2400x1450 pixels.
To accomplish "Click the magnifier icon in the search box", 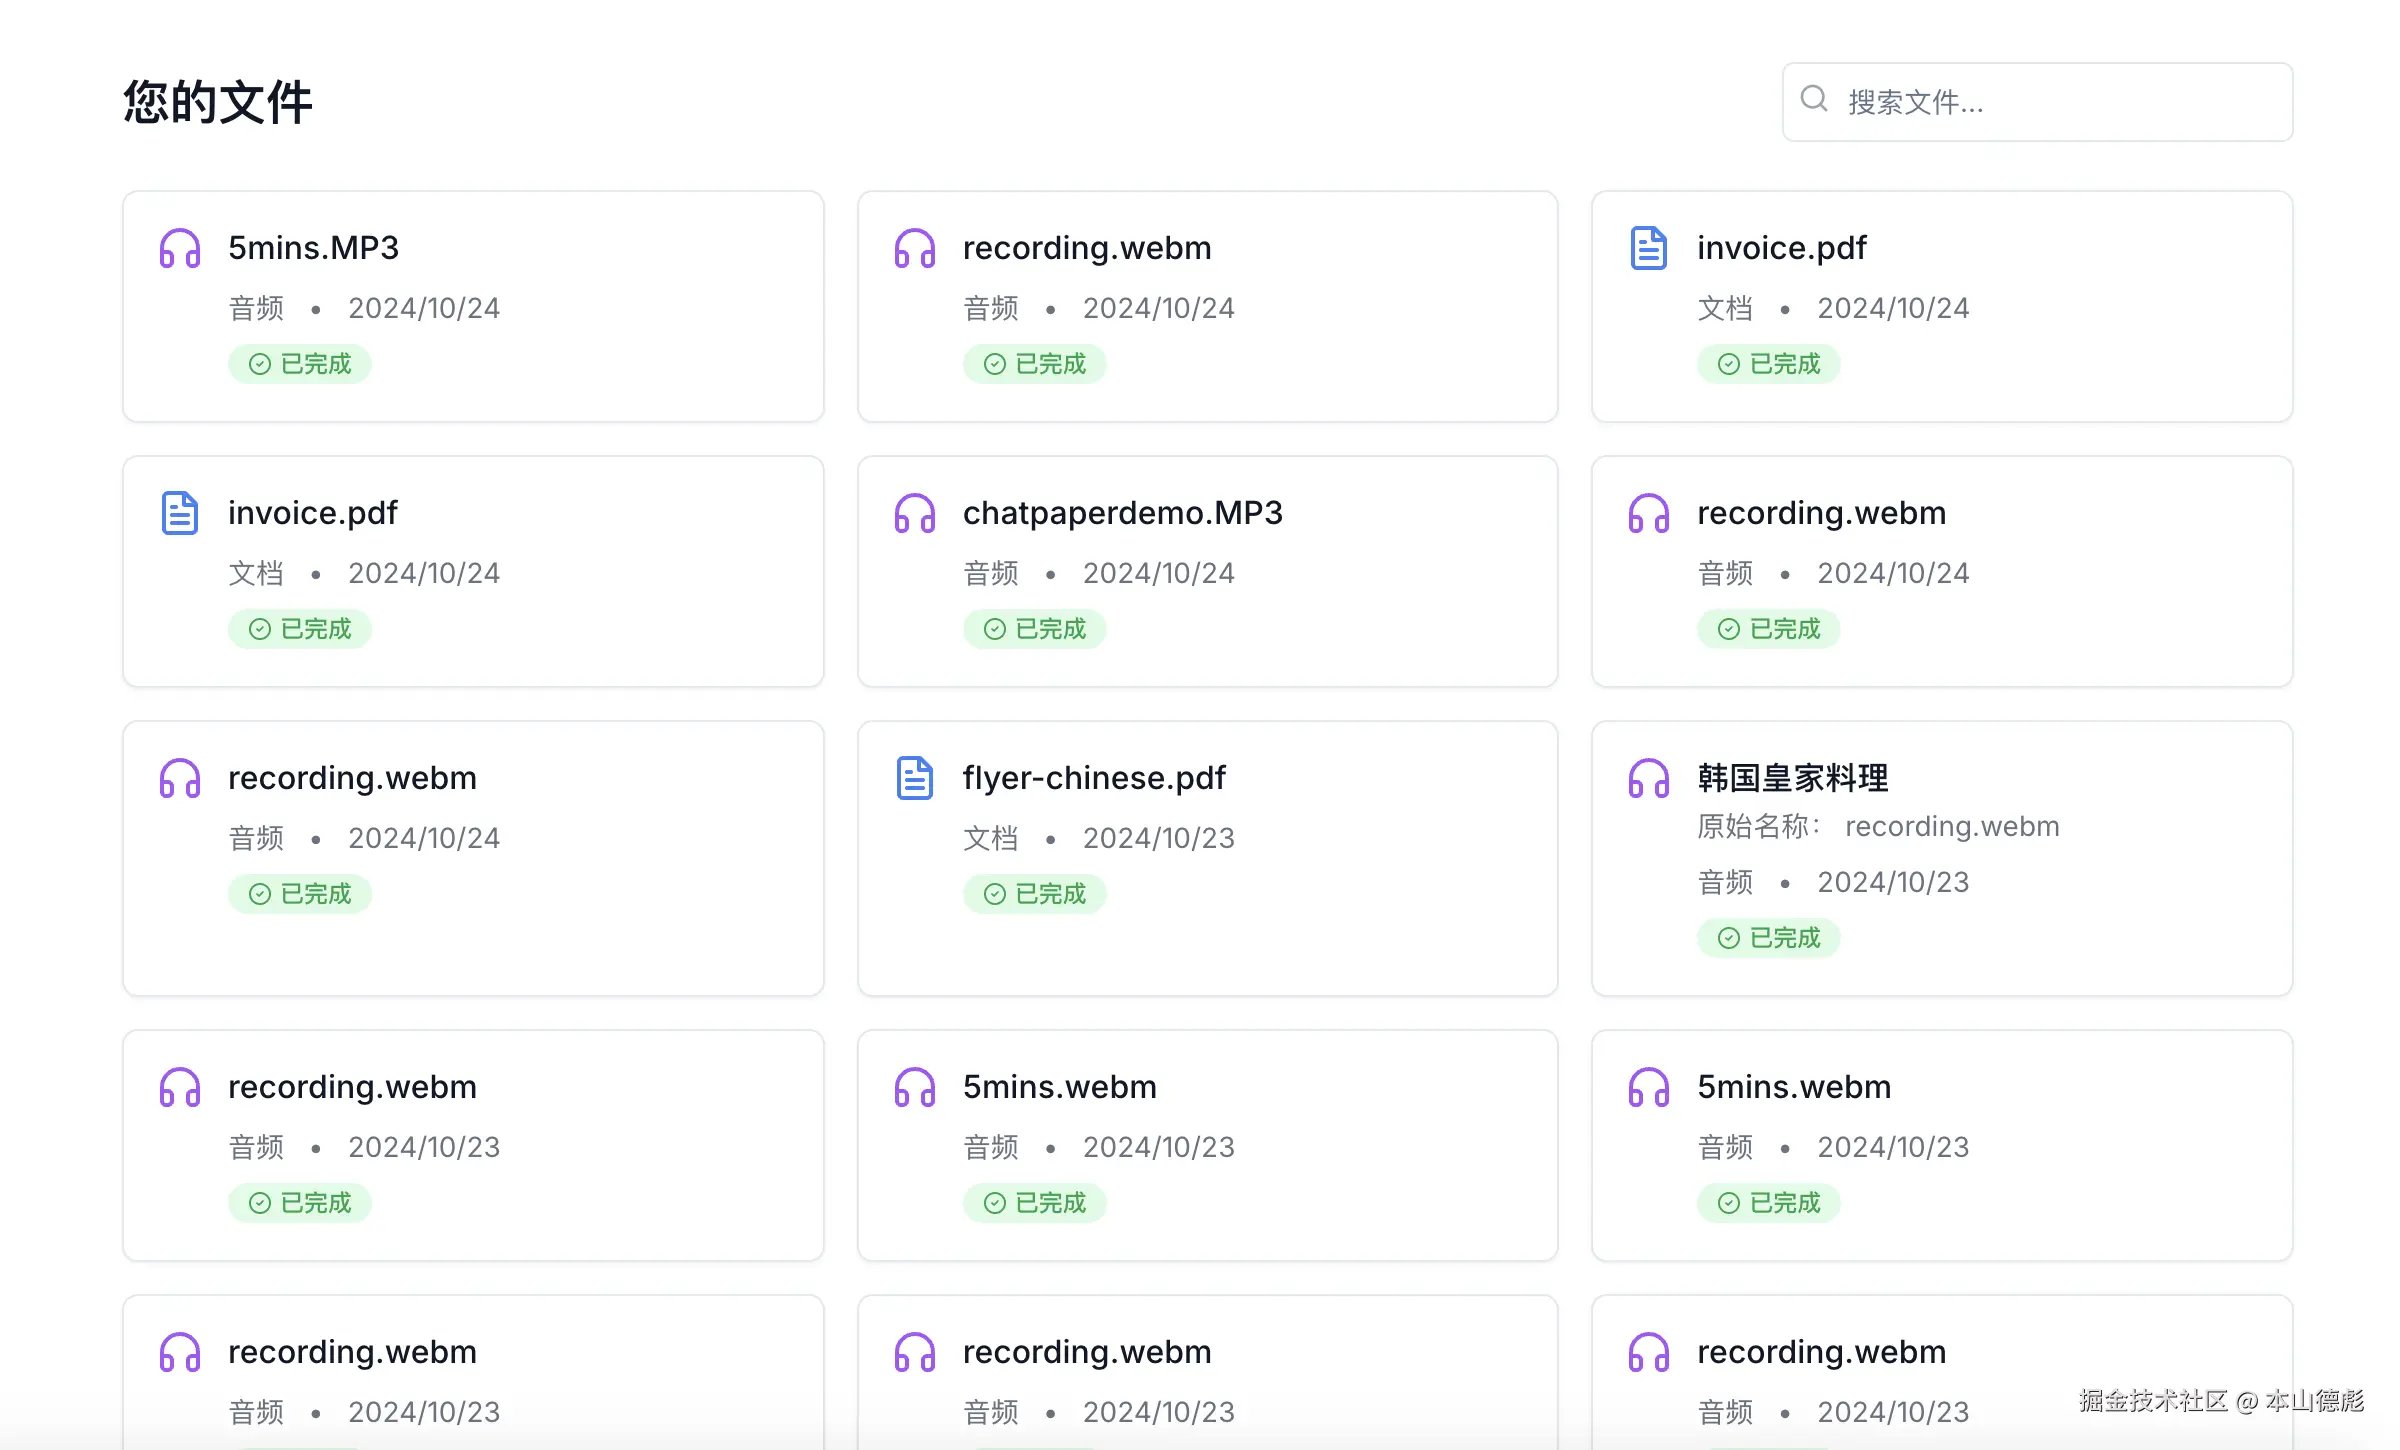I will tap(1814, 99).
